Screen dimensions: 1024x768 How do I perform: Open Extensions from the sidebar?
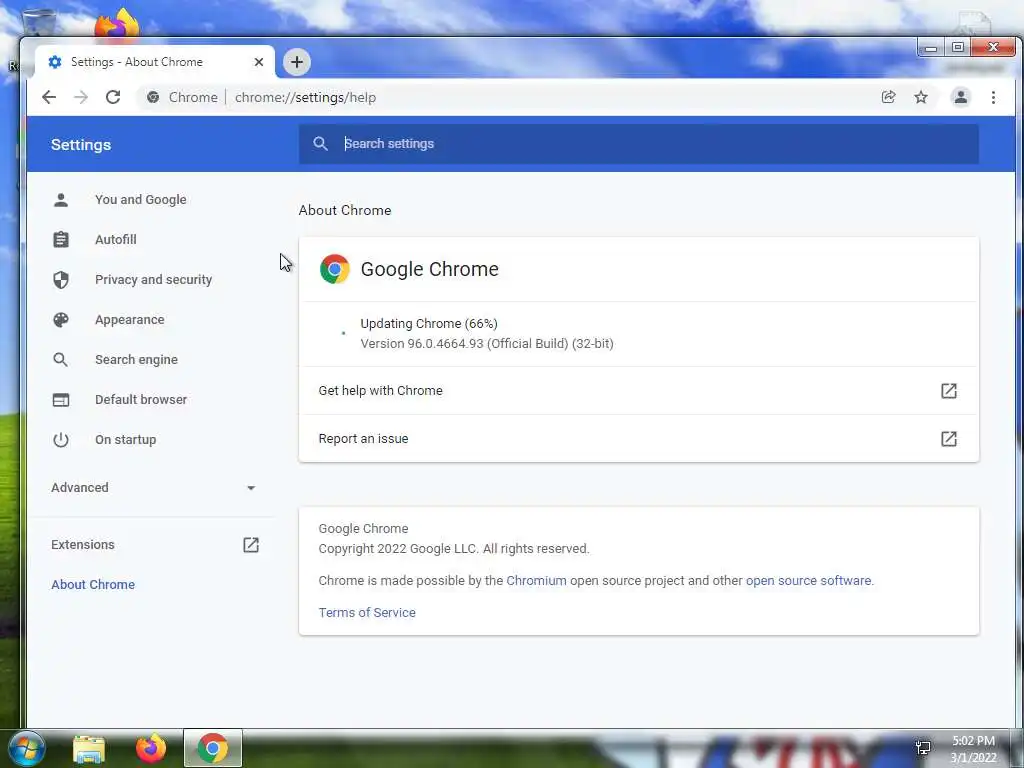click(x=82, y=545)
